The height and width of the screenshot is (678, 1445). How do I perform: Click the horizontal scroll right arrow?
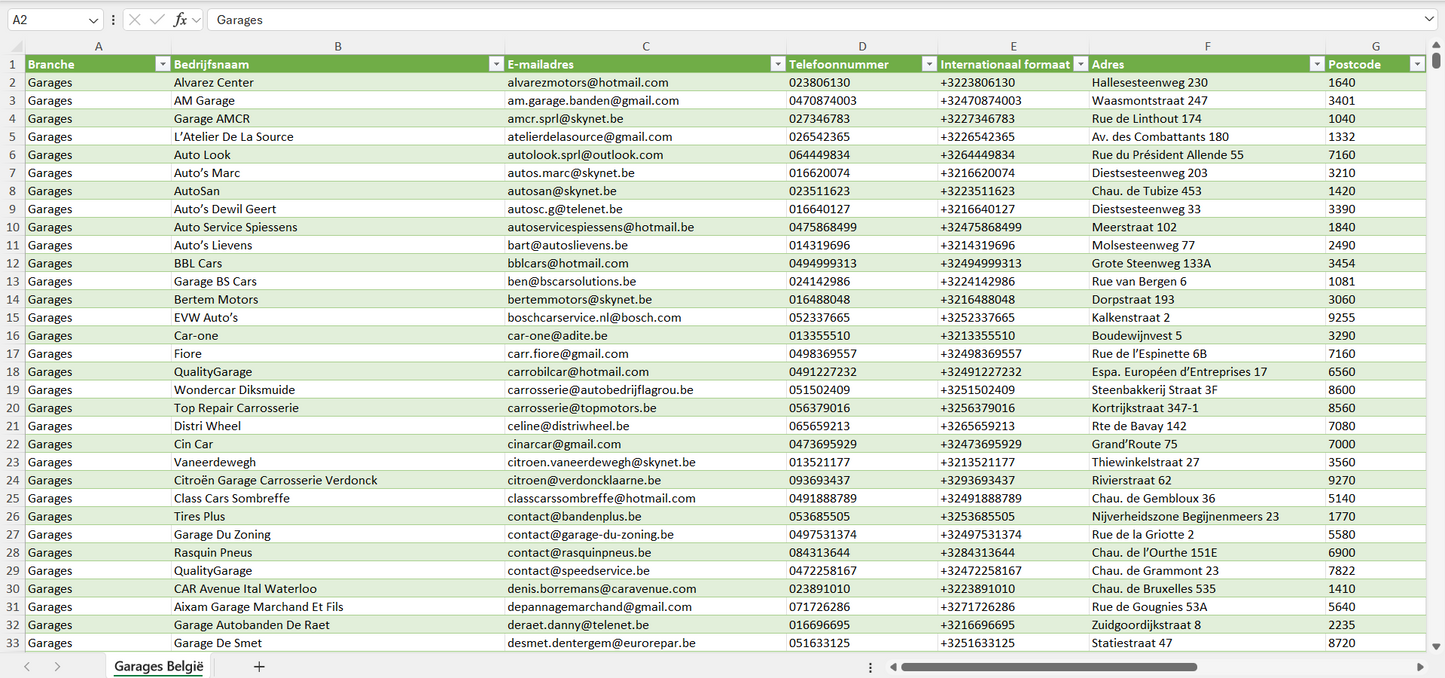1420,667
